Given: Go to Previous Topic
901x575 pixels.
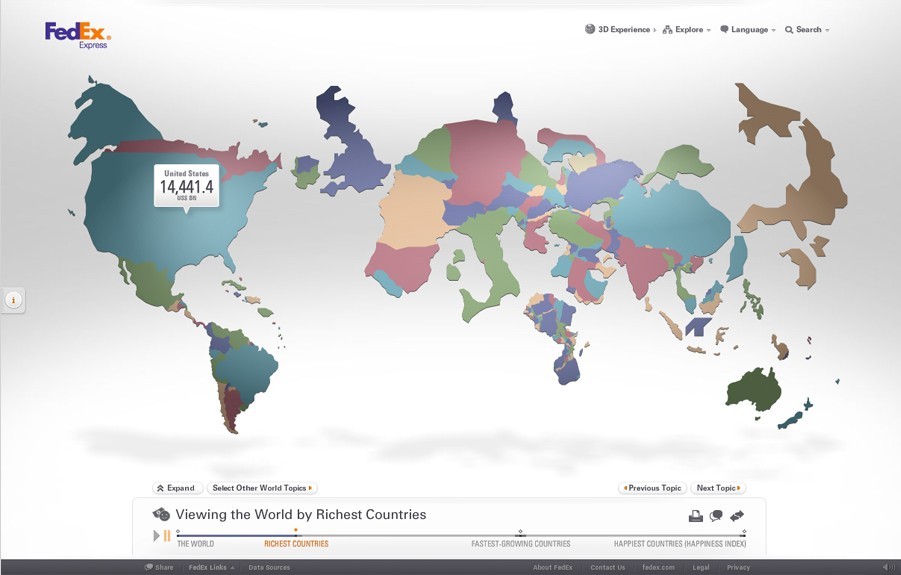Looking at the screenshot, I should click(x=652, y=488).
